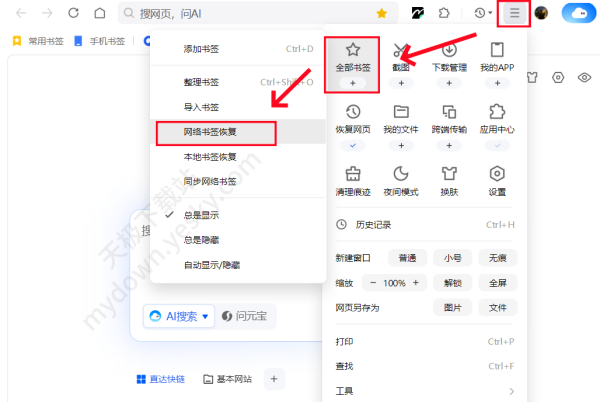Screen dimensions: 600x402
Task: Open the 全部书签 bookmarks star icon
Action: [x=352, y=51]
